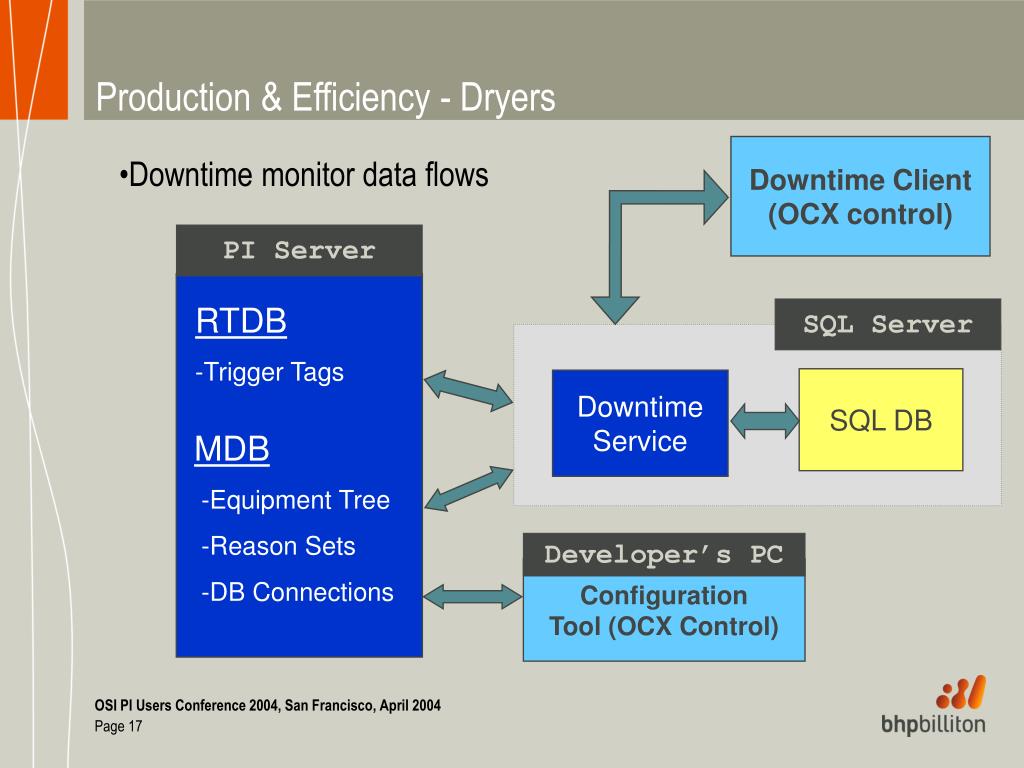Click the double arrow beside Equipment Tree

coord(468,488)
